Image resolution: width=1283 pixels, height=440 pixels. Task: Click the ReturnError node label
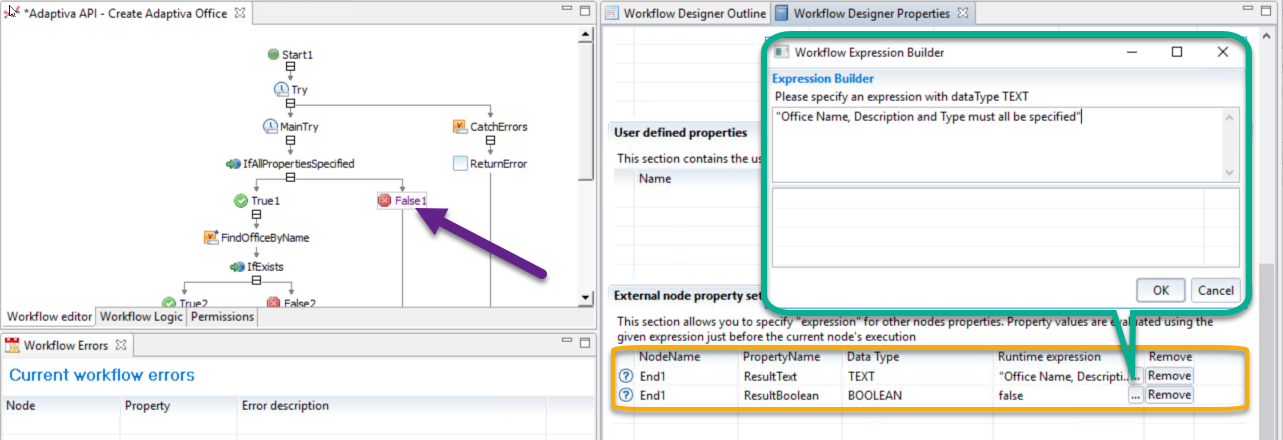click(498, 163)
